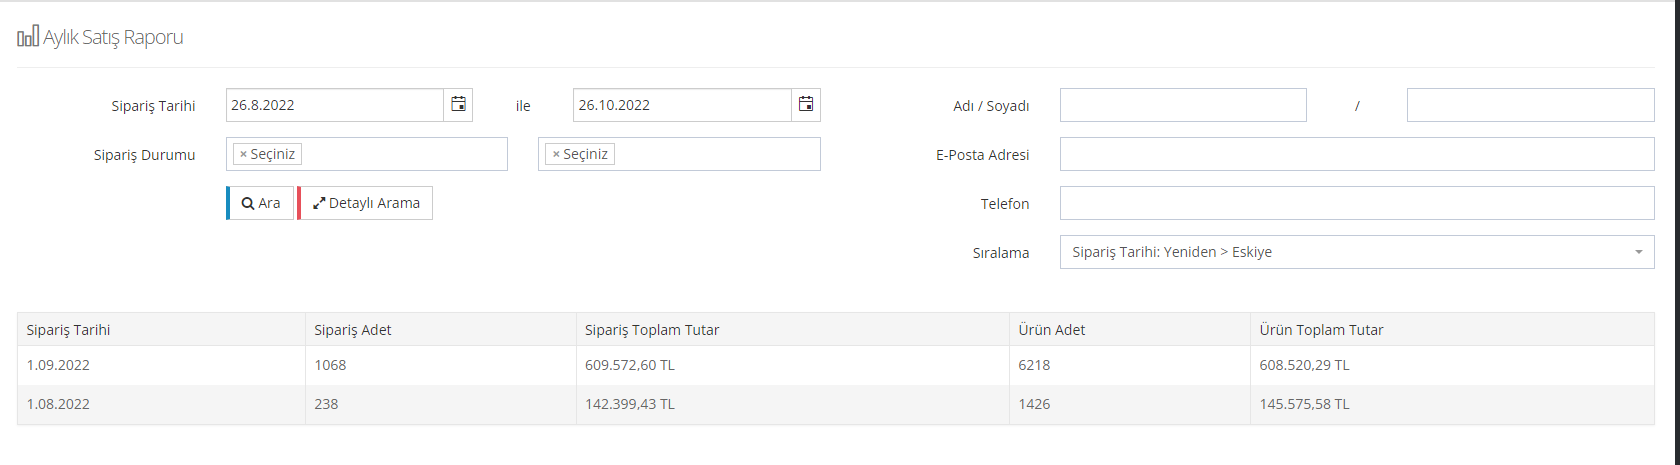1680x465 pixels.
Task: Click the surname field after the slash
Action: click(x=1531, y=105)
